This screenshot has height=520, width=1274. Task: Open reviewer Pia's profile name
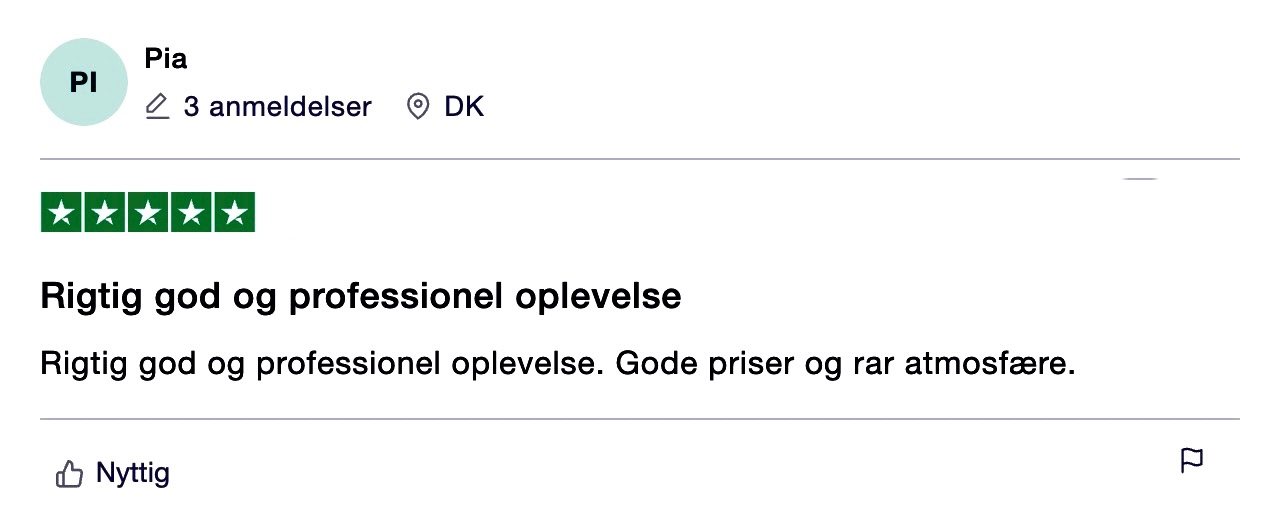tap(165, 59)
